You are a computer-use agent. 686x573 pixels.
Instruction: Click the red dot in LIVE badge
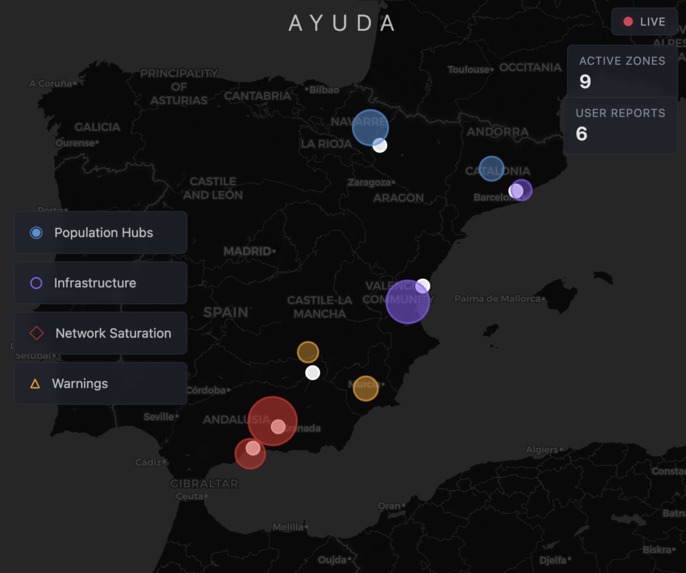coord(628,21)
